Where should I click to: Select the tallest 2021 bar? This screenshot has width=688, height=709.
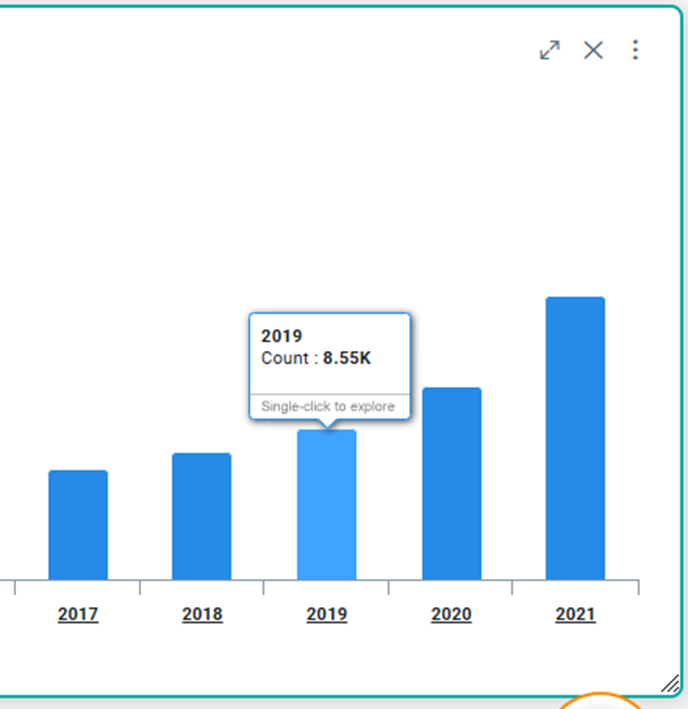575,438
